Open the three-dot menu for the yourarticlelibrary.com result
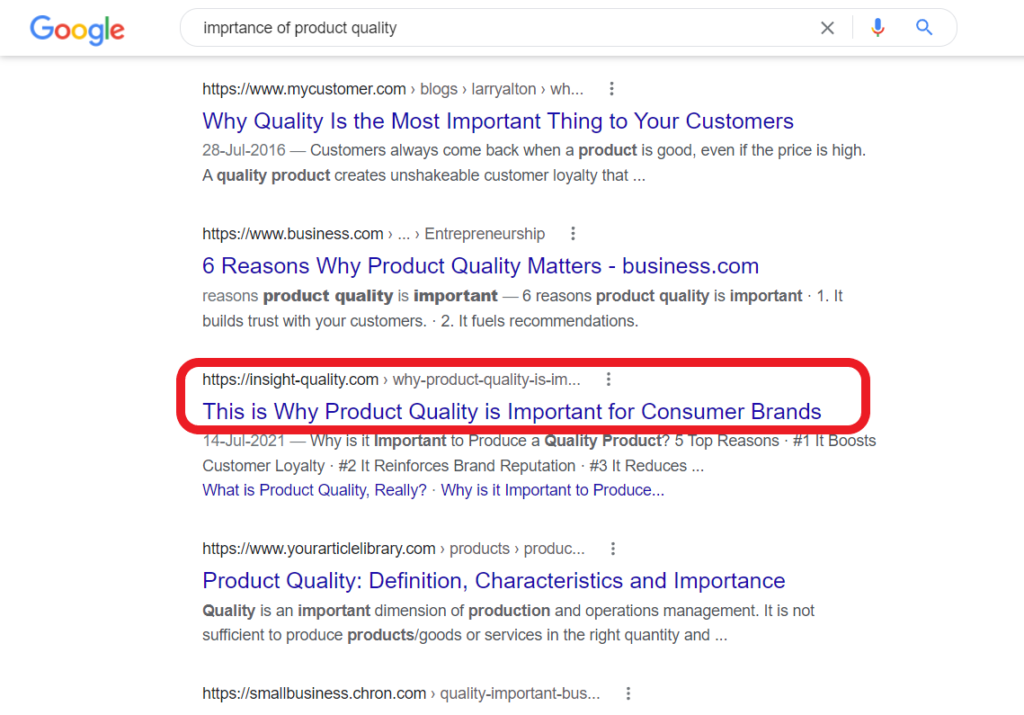Image resolution: width=1024 pixels, height=715 pixels. click(x=613, y=548)
